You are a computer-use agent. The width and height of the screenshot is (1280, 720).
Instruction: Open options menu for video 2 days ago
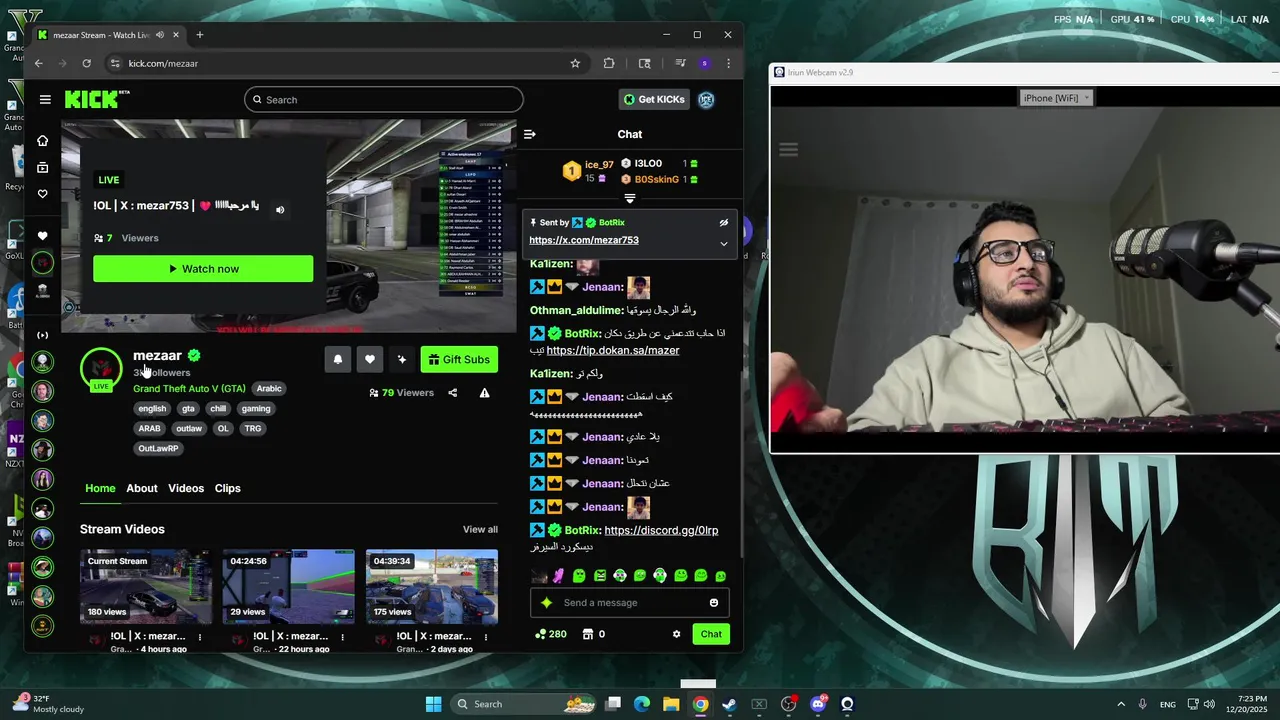486,637
